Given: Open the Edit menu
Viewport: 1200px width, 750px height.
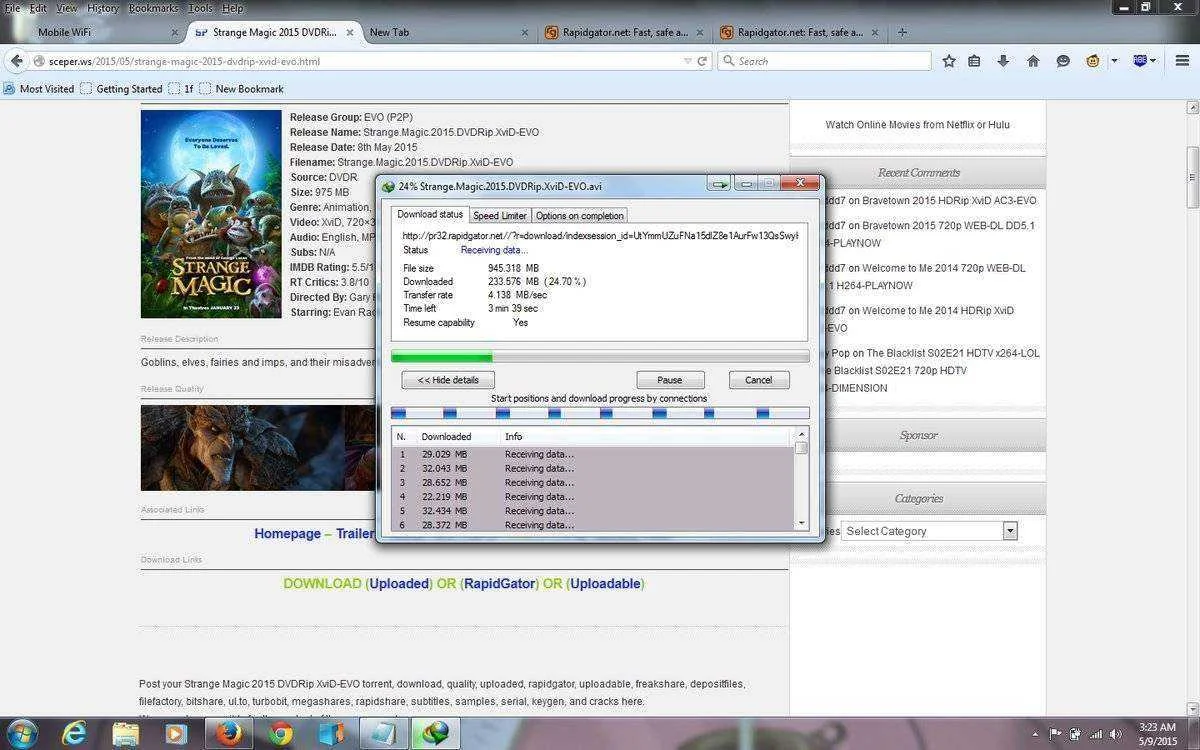Looking at the screenshot, I should pos(38,8).
